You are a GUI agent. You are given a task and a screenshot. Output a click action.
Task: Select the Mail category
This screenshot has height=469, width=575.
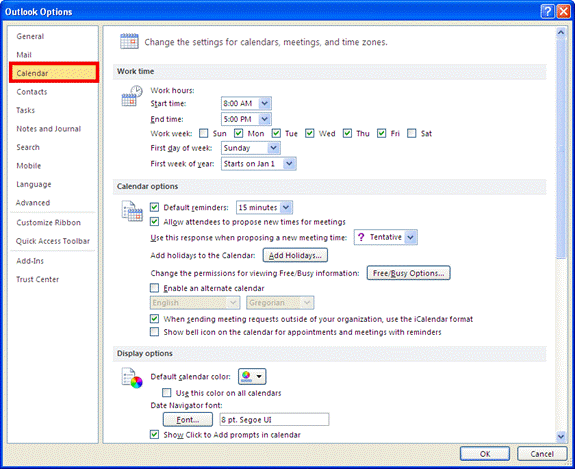(x=24, y=55)
